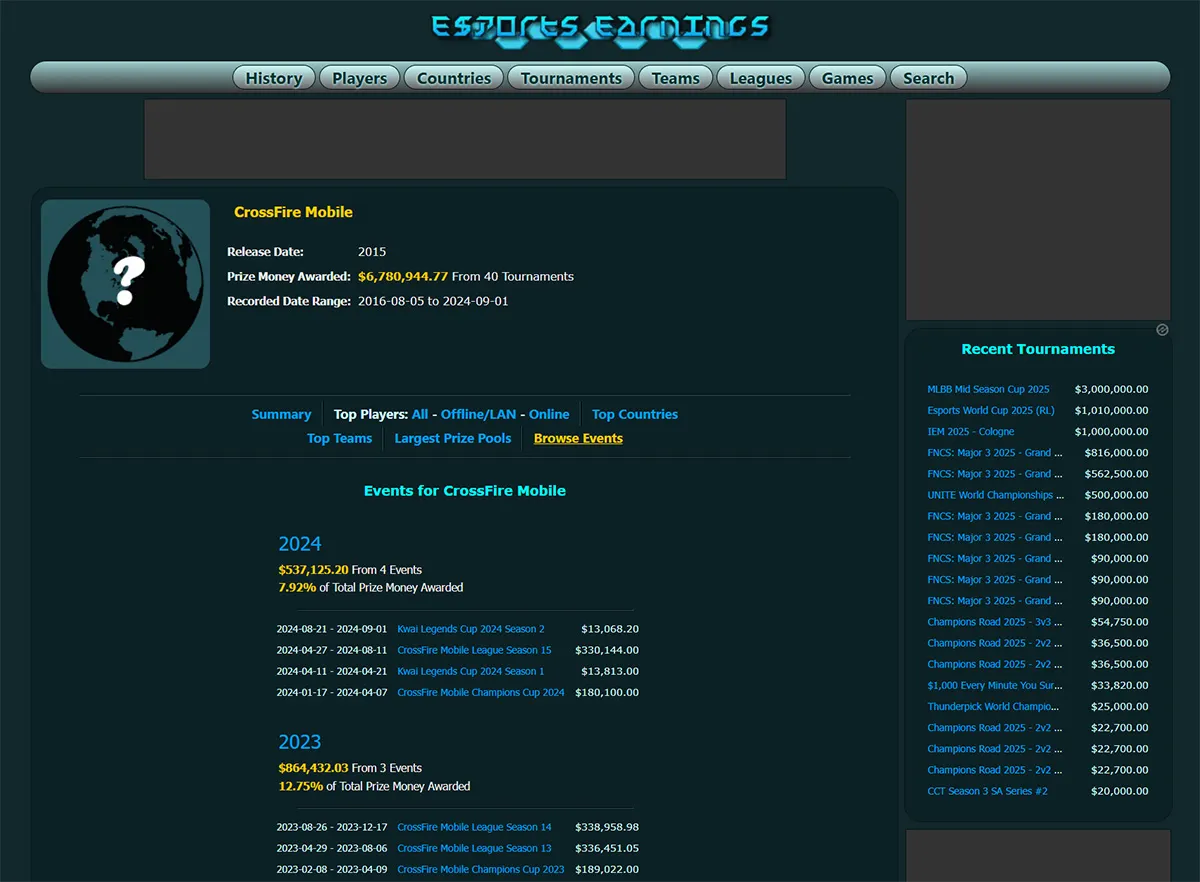Open the Players navigation menu
1200x882 pixels.
(x=359, y=78)
